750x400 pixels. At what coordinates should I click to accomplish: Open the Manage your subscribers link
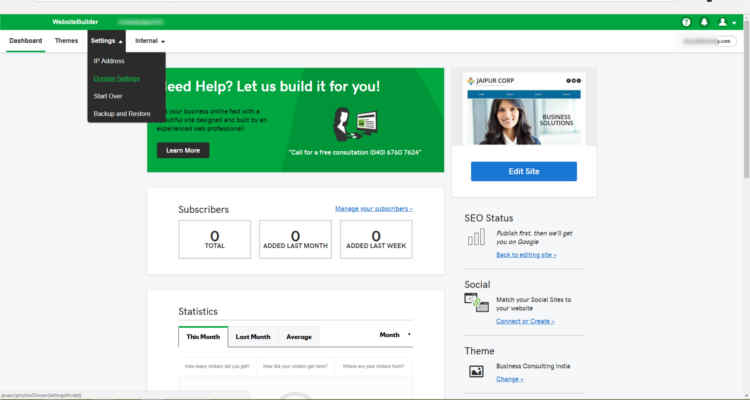click(373, 209)
